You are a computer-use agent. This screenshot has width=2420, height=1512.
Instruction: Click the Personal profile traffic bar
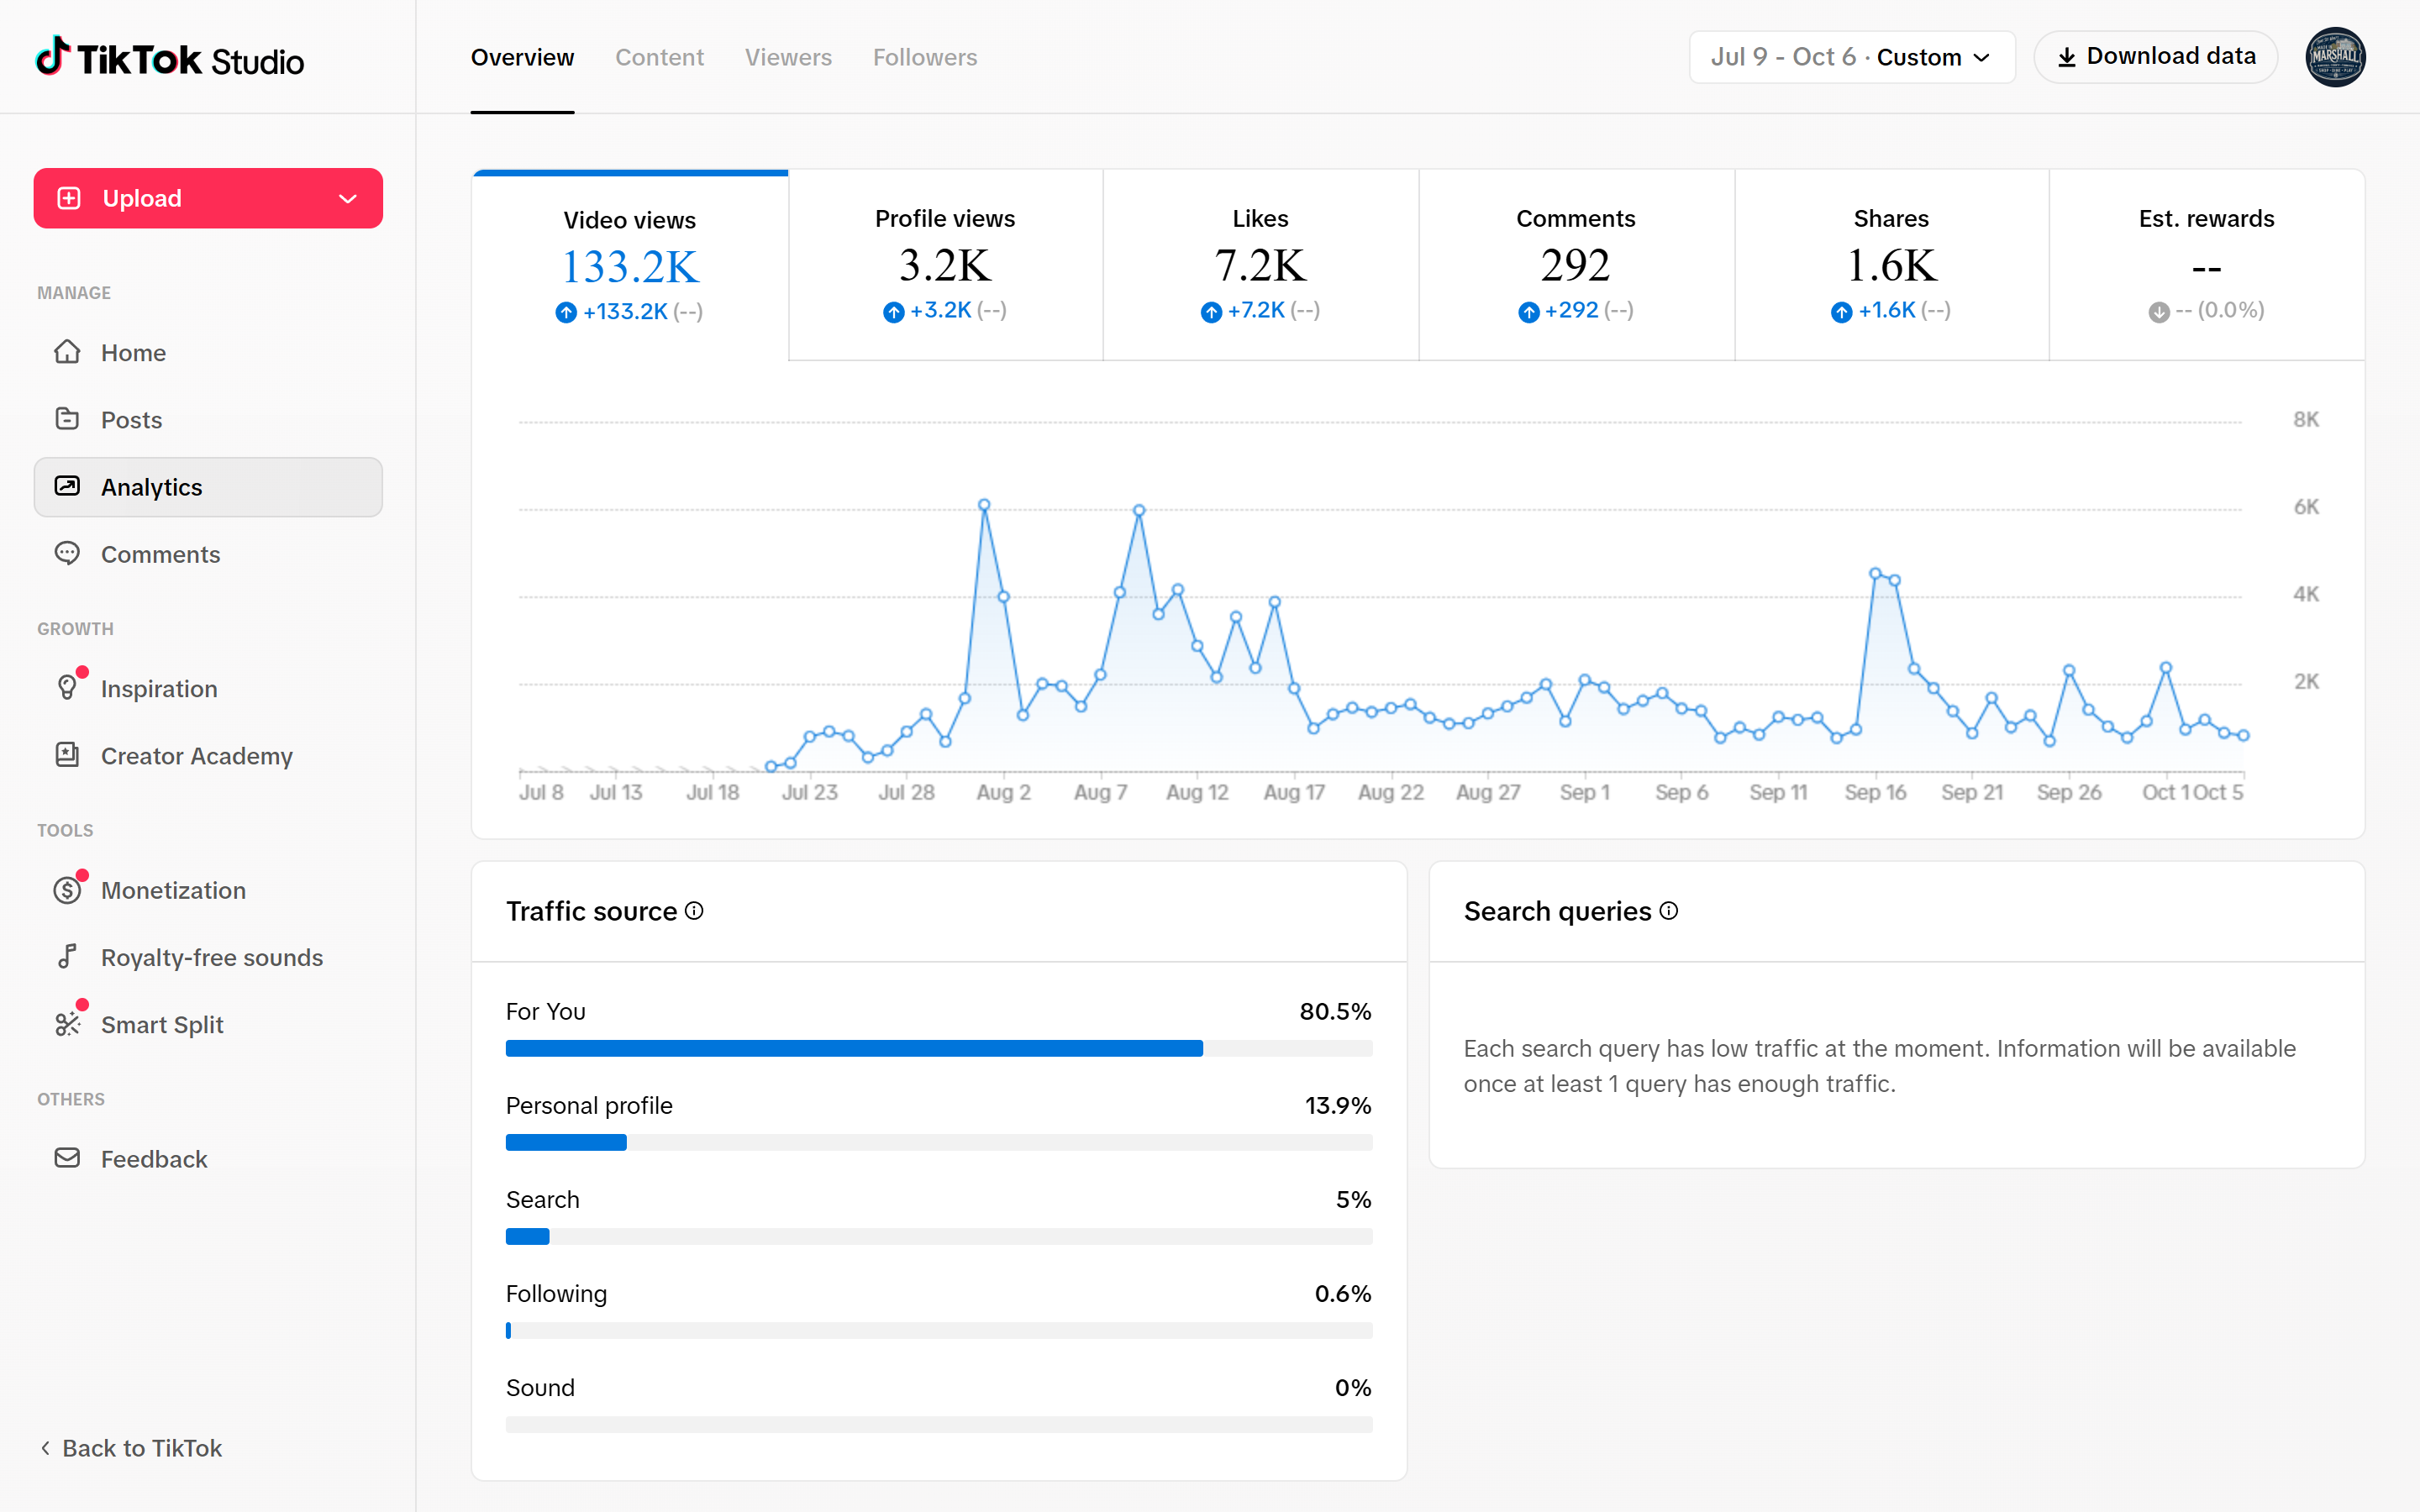tap(939, 1142)
